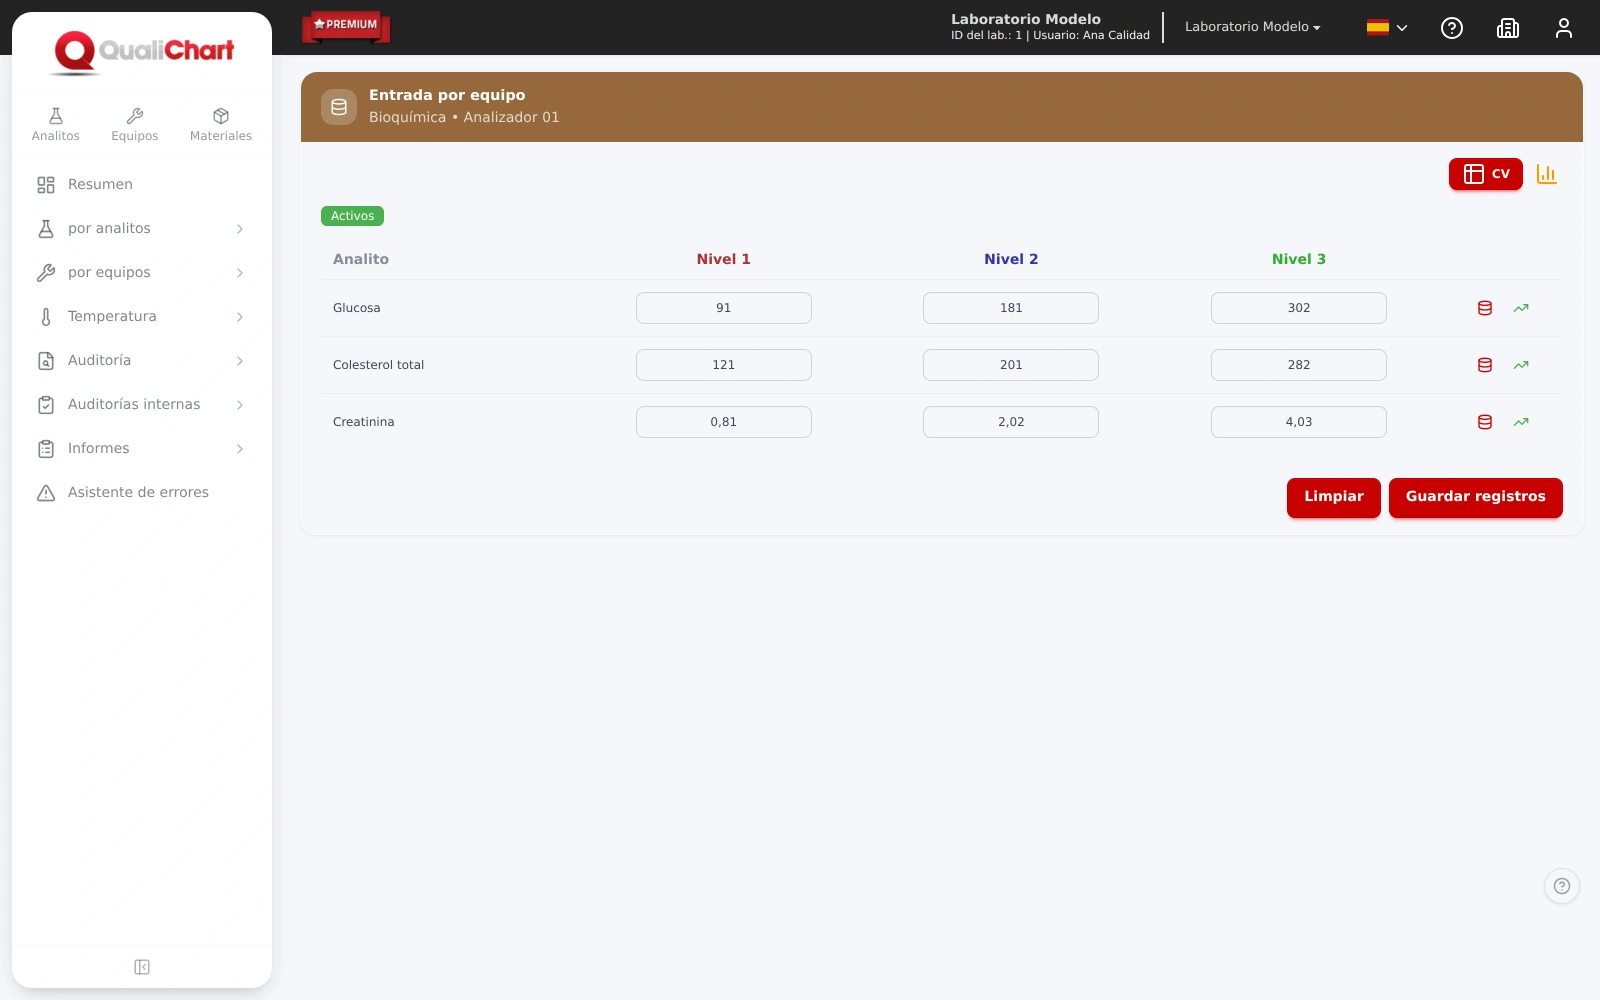The height and width of the screenshot is (1000, 1600).
Task: Click Glucosa Nivel 3 value 302
Action: [x=1299, y=308]
